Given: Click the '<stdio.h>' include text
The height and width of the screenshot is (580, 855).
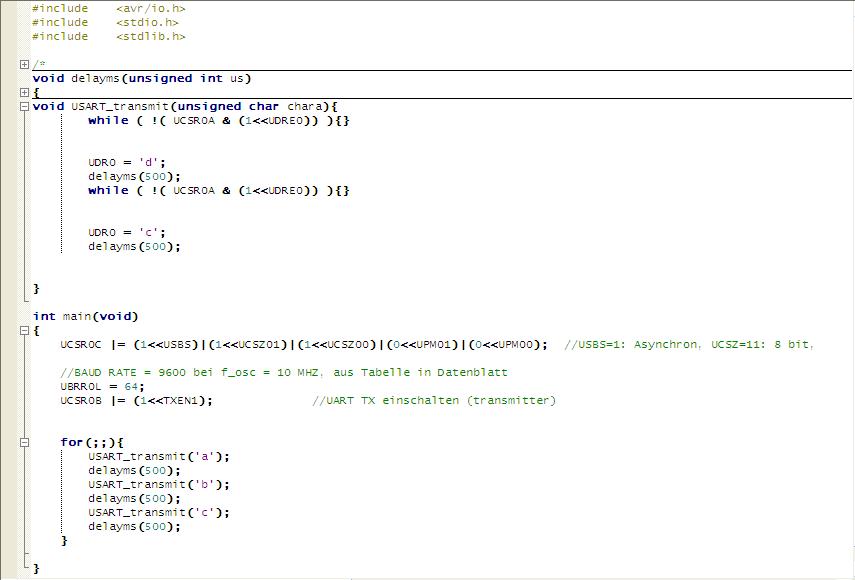Looking at the screenshot, I should tap(147, 23).
